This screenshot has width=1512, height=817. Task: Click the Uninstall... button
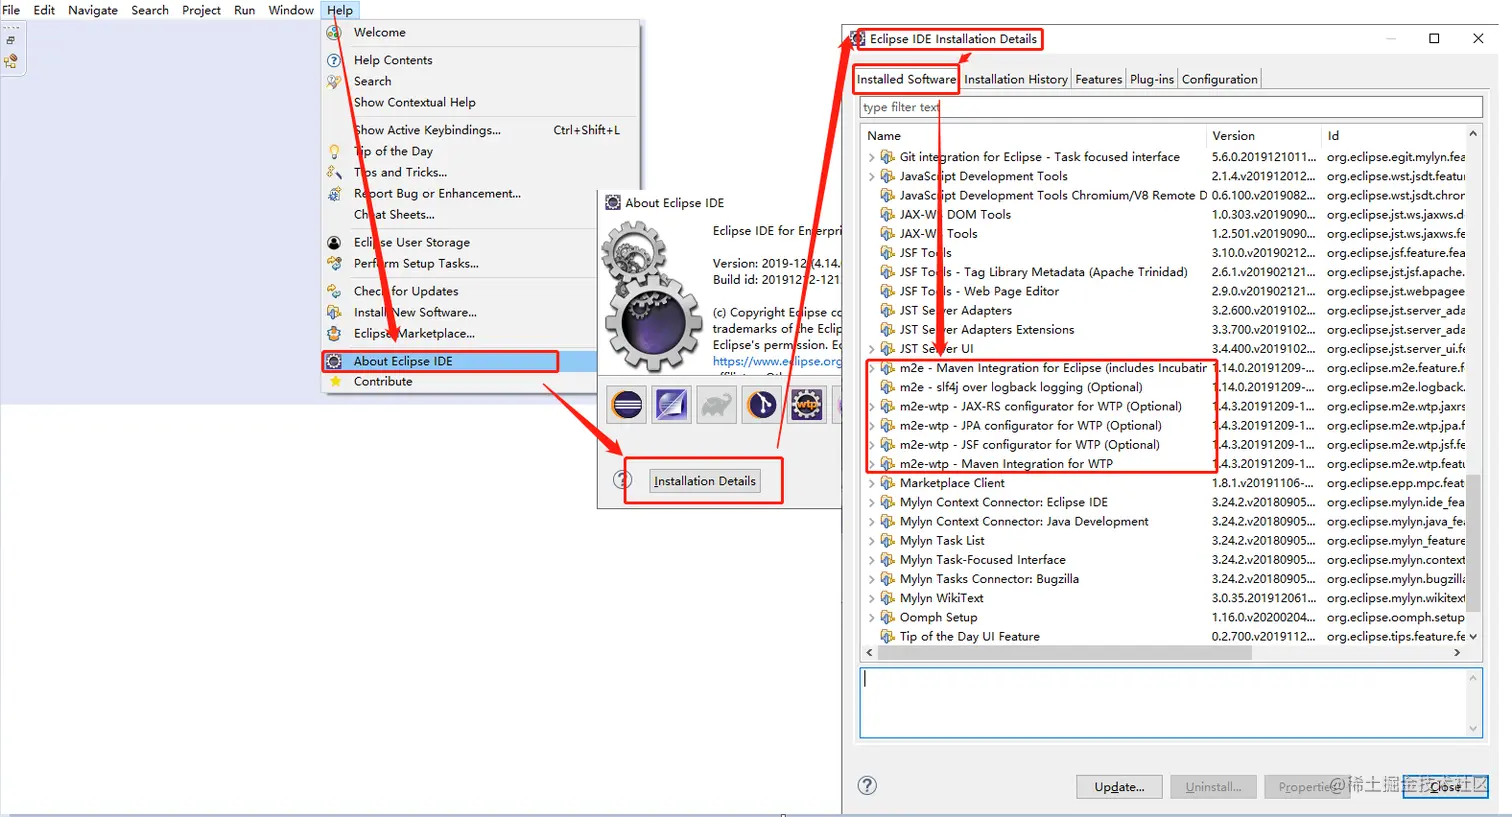[1213, 787]
